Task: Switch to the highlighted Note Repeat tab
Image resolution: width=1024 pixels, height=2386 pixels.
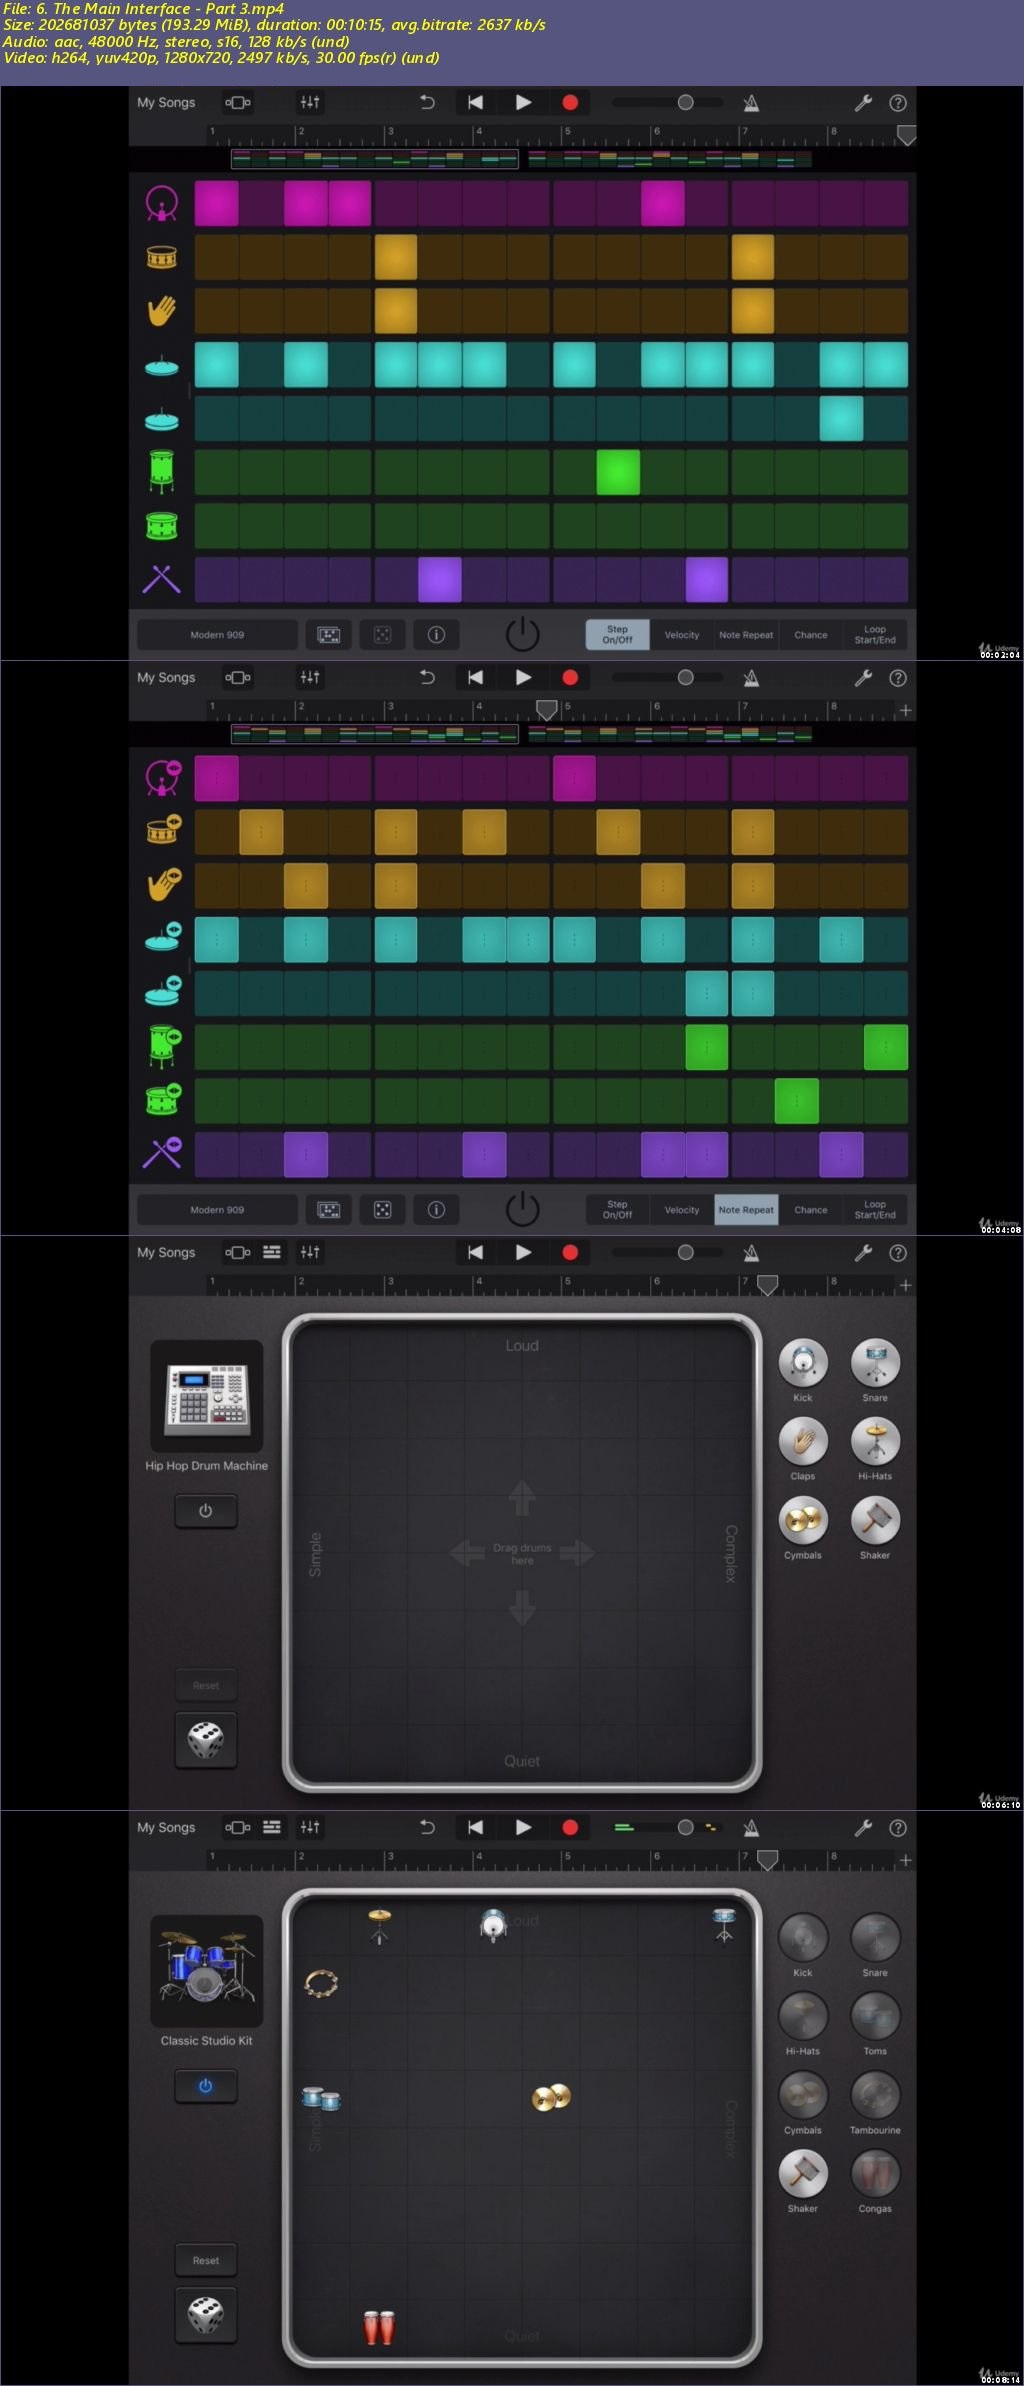Action: (746, 1210)
